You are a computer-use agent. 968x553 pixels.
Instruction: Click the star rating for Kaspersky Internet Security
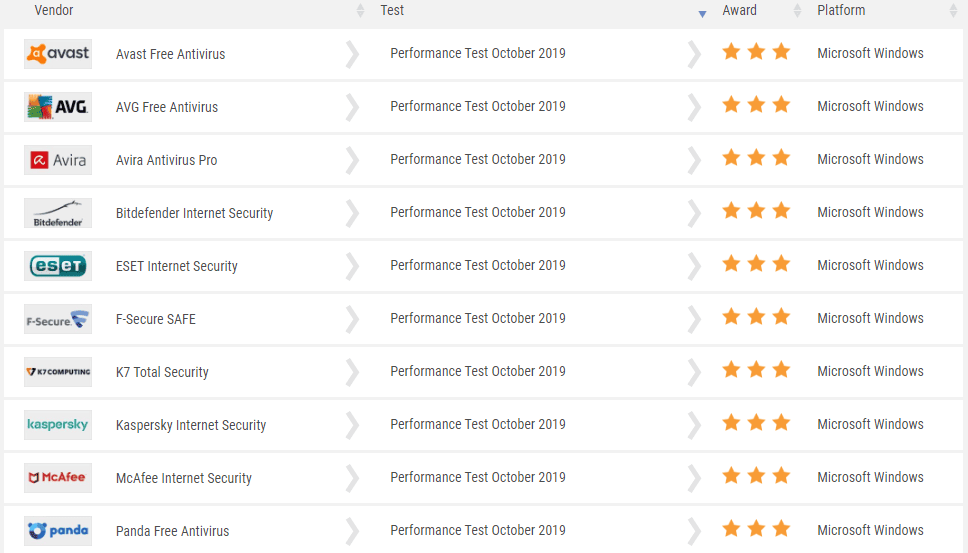click(x=756, y=423)
